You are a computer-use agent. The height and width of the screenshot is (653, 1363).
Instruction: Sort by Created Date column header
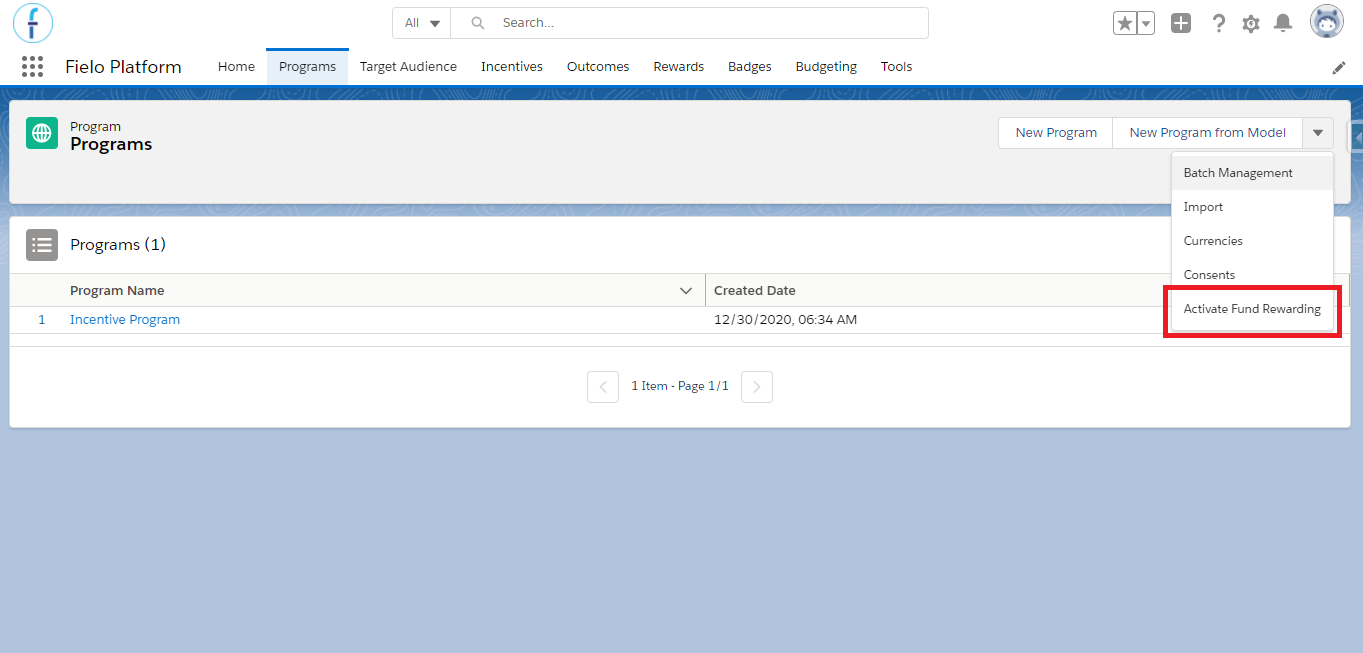[755, 291]
